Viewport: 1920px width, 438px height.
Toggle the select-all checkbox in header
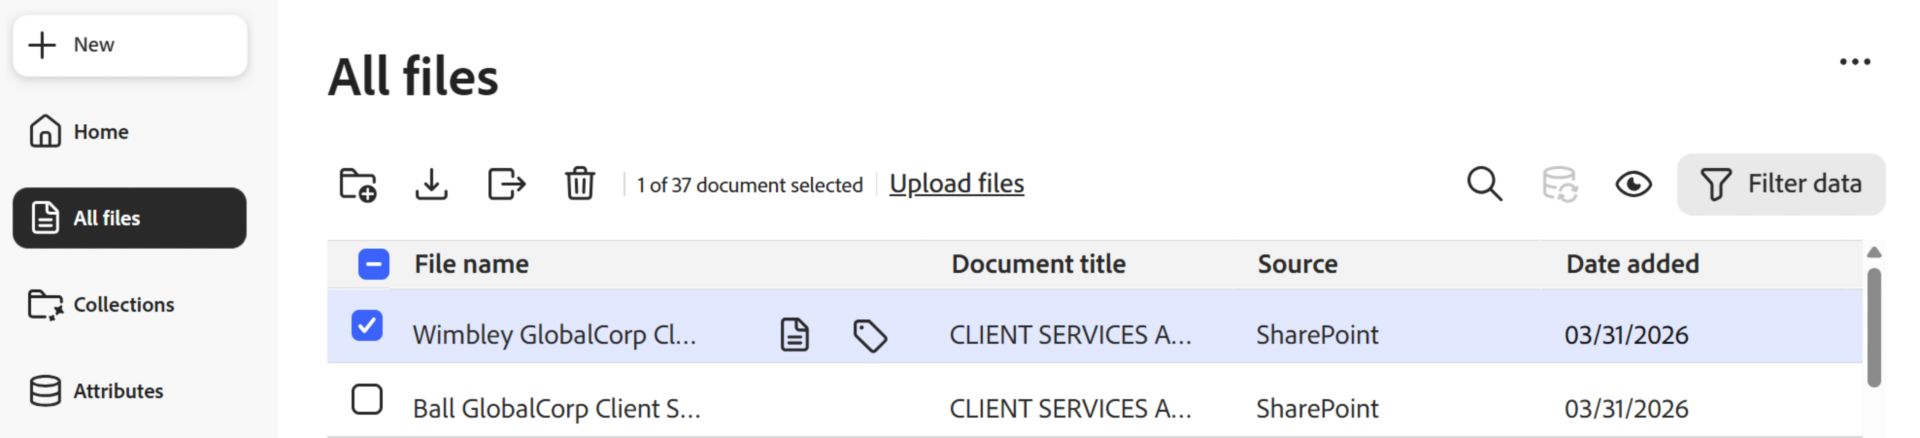pos(373,264)
